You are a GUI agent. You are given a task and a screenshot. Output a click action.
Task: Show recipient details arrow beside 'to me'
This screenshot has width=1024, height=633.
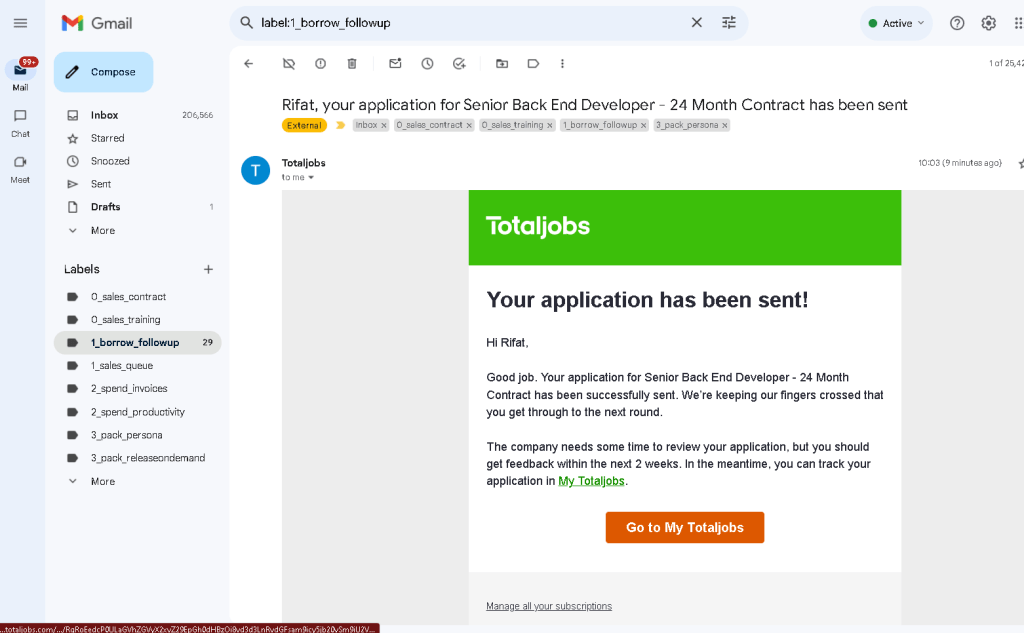pos(311,178)
